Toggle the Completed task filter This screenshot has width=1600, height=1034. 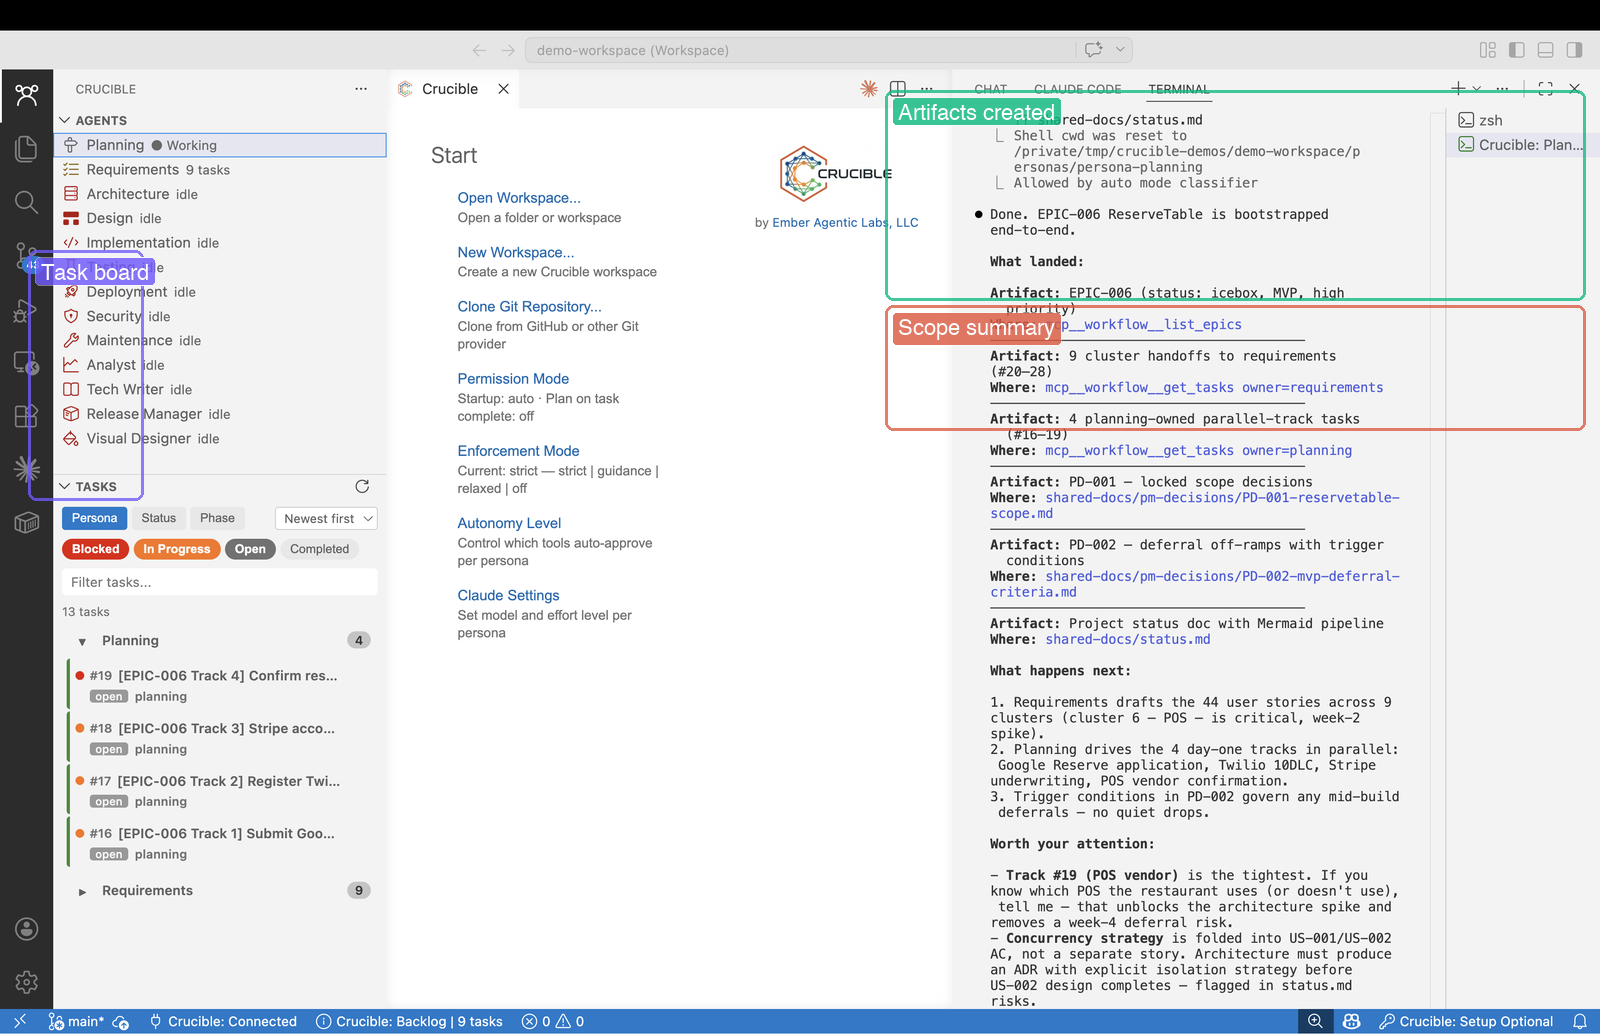(319, 549)
